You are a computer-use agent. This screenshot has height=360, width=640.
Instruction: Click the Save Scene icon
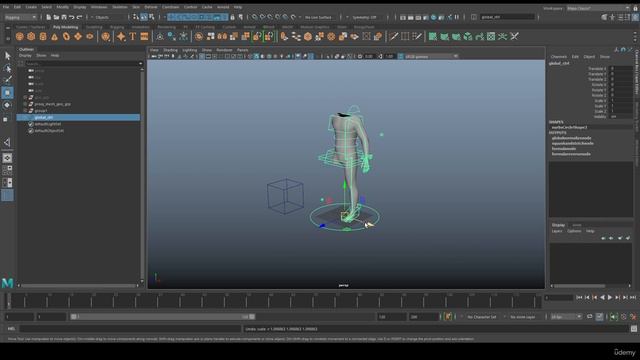pyautogui.click(x=64, y=17)
